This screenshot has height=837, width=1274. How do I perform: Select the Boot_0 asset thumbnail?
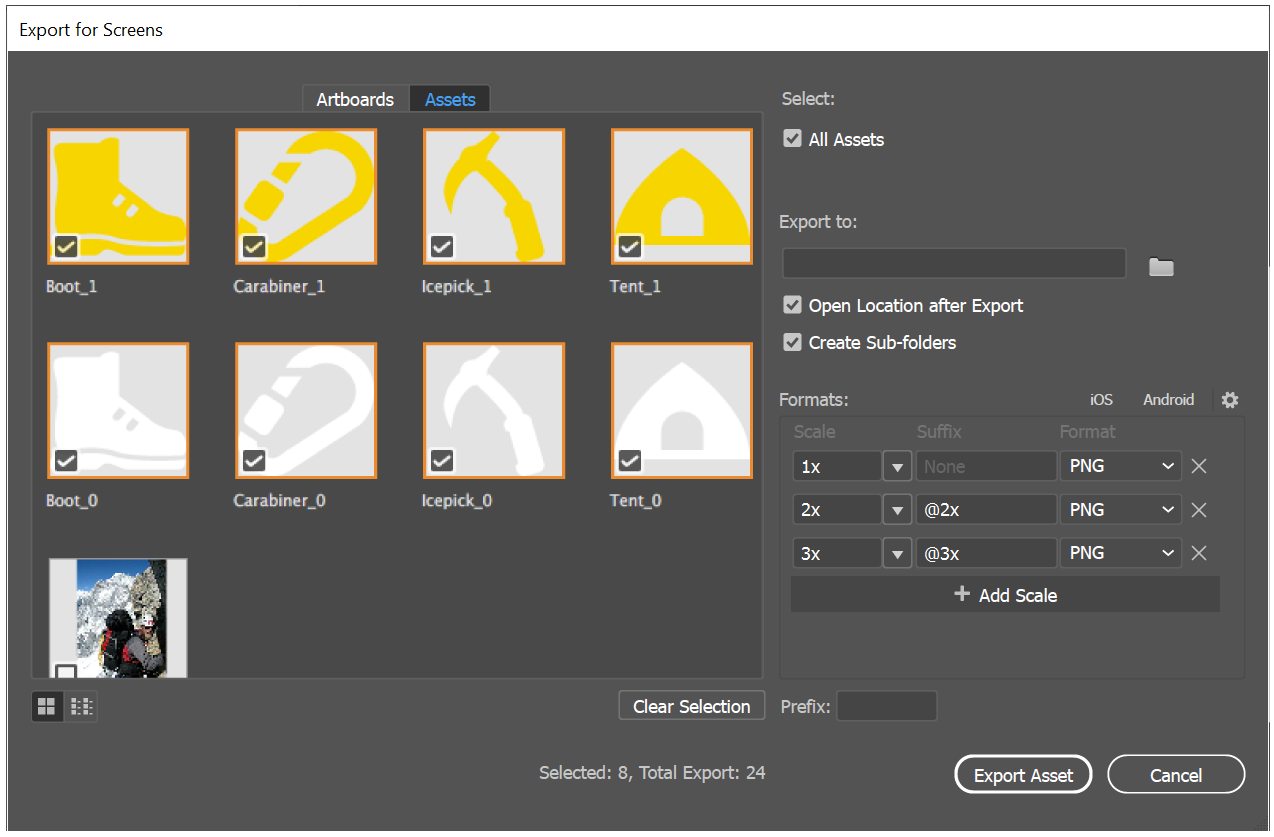tap(118, 411)
